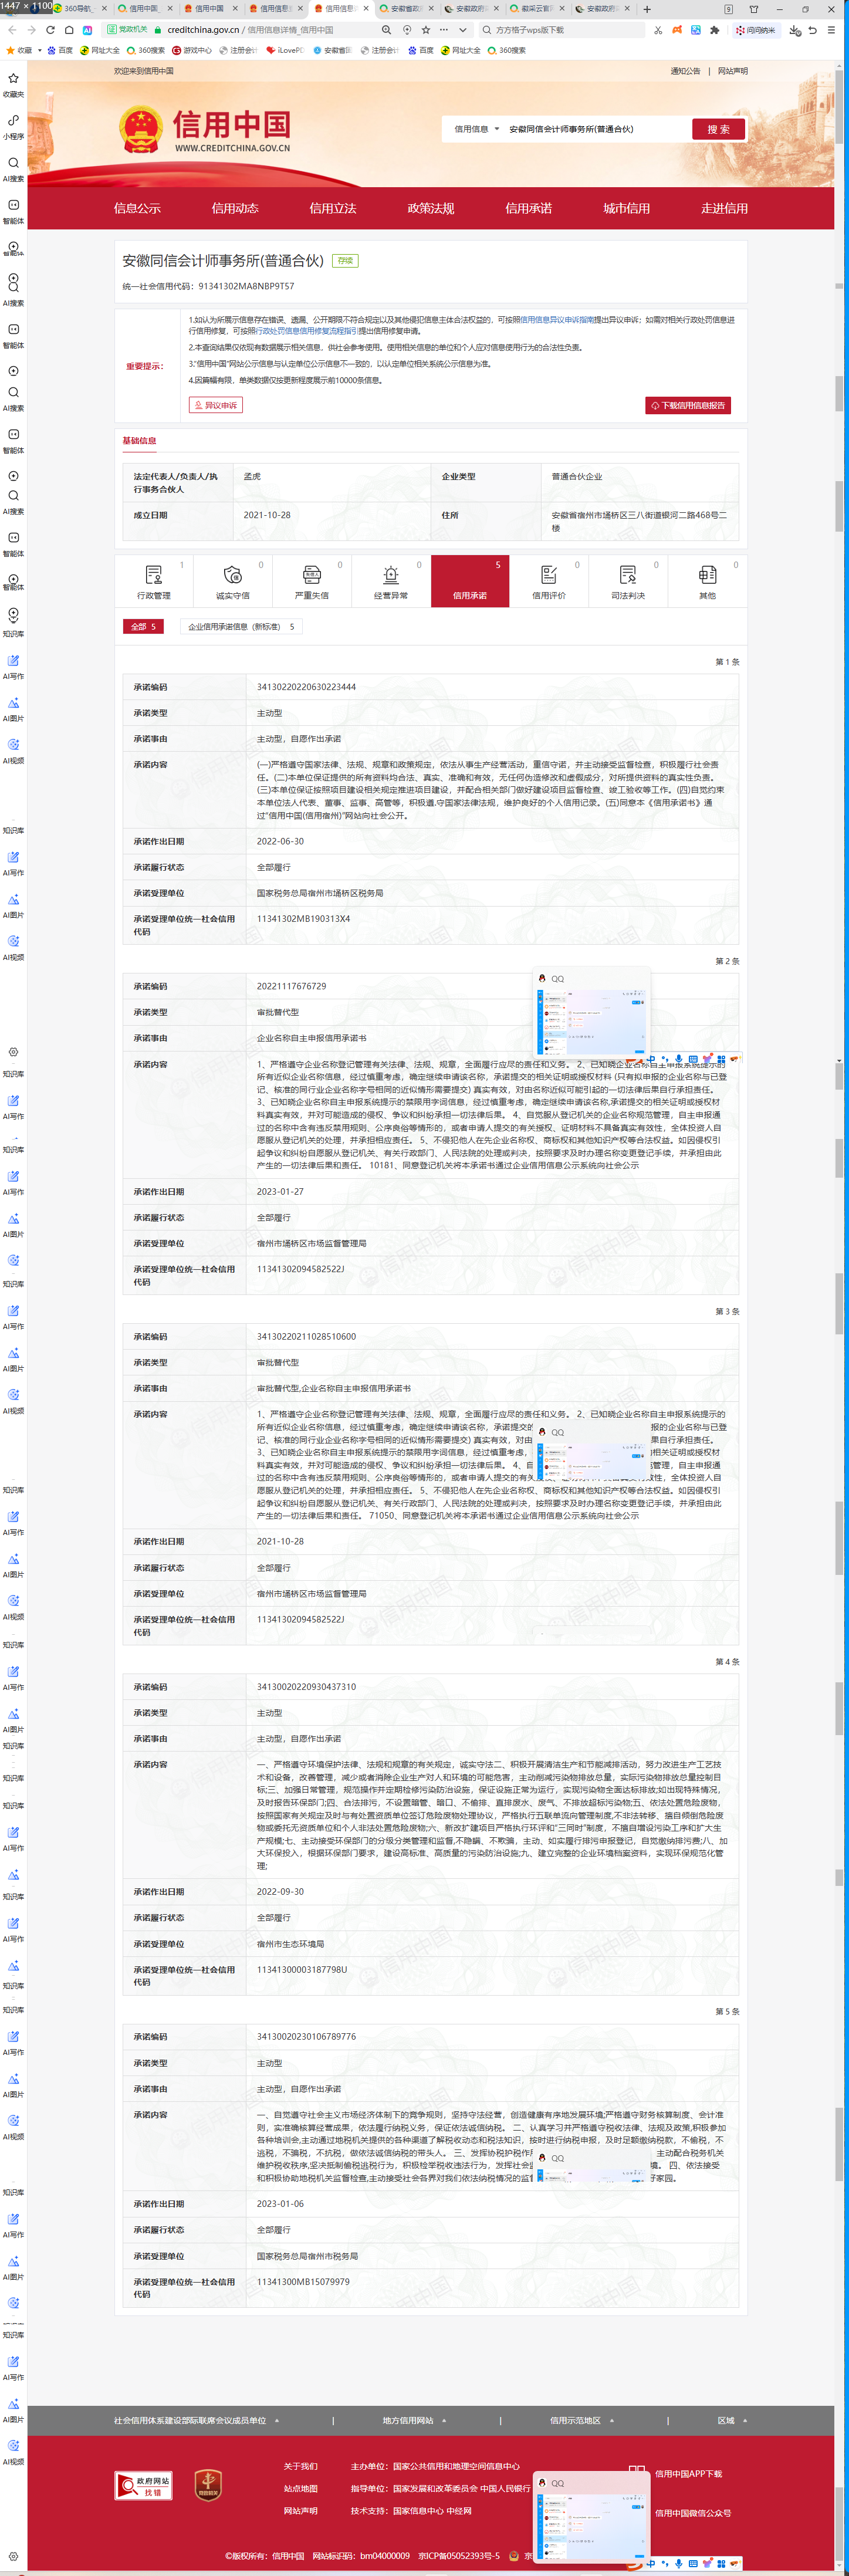Image resolution: width=849 pixels, height=2576 pixels.
Task: Select the 诚实守信 shield icon tab
Action: [x=232, y=581]
